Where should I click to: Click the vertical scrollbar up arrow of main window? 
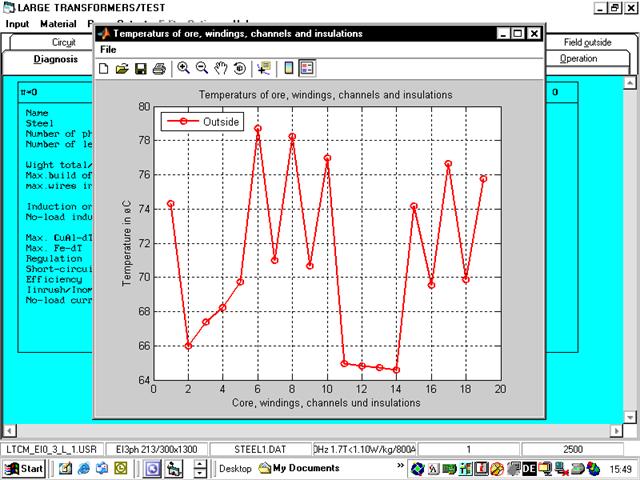click(630, 83)
